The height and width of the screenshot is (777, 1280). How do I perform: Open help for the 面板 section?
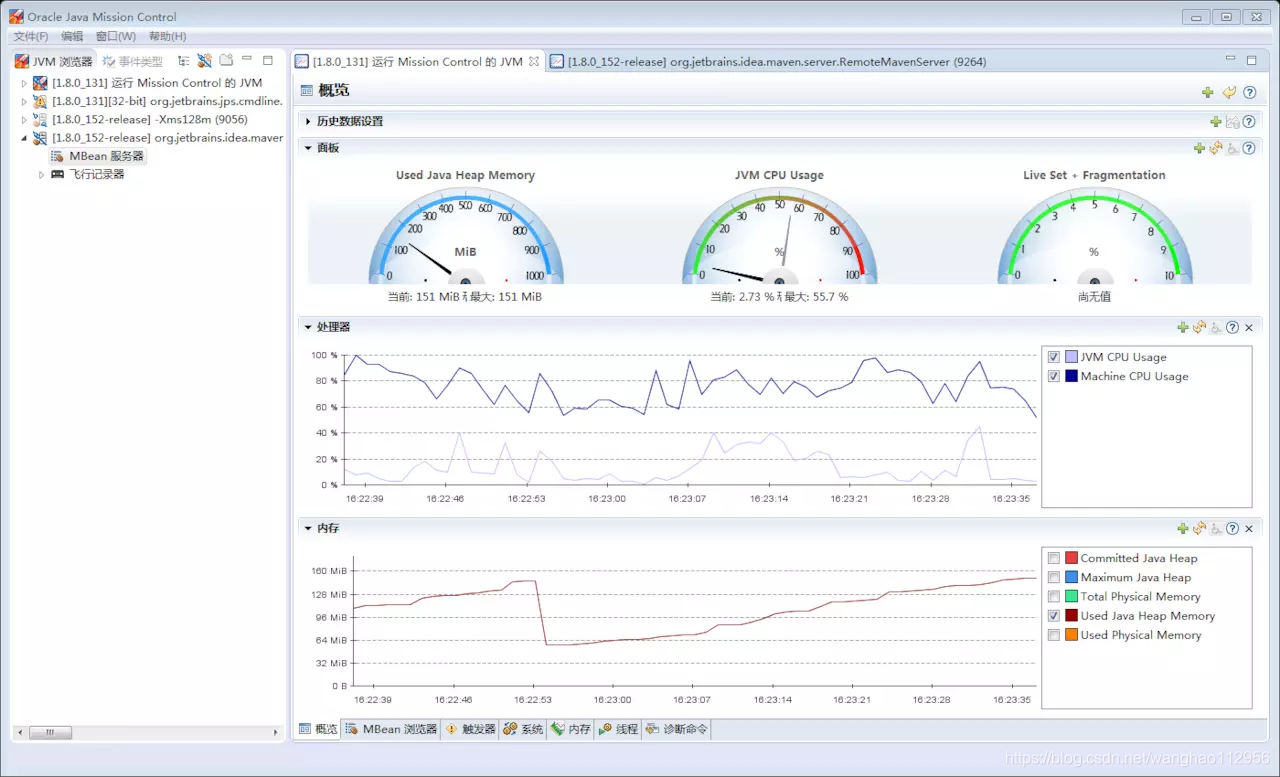1249,148
